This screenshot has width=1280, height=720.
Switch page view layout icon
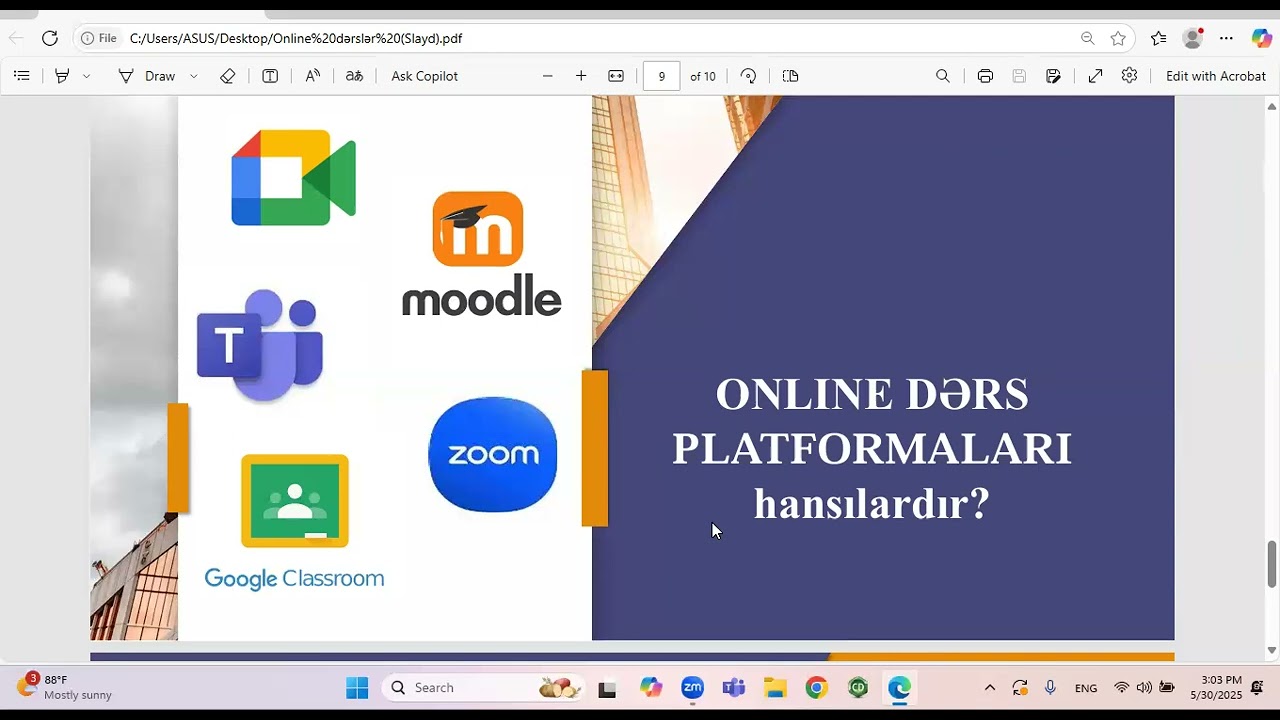tap(790, 76)
